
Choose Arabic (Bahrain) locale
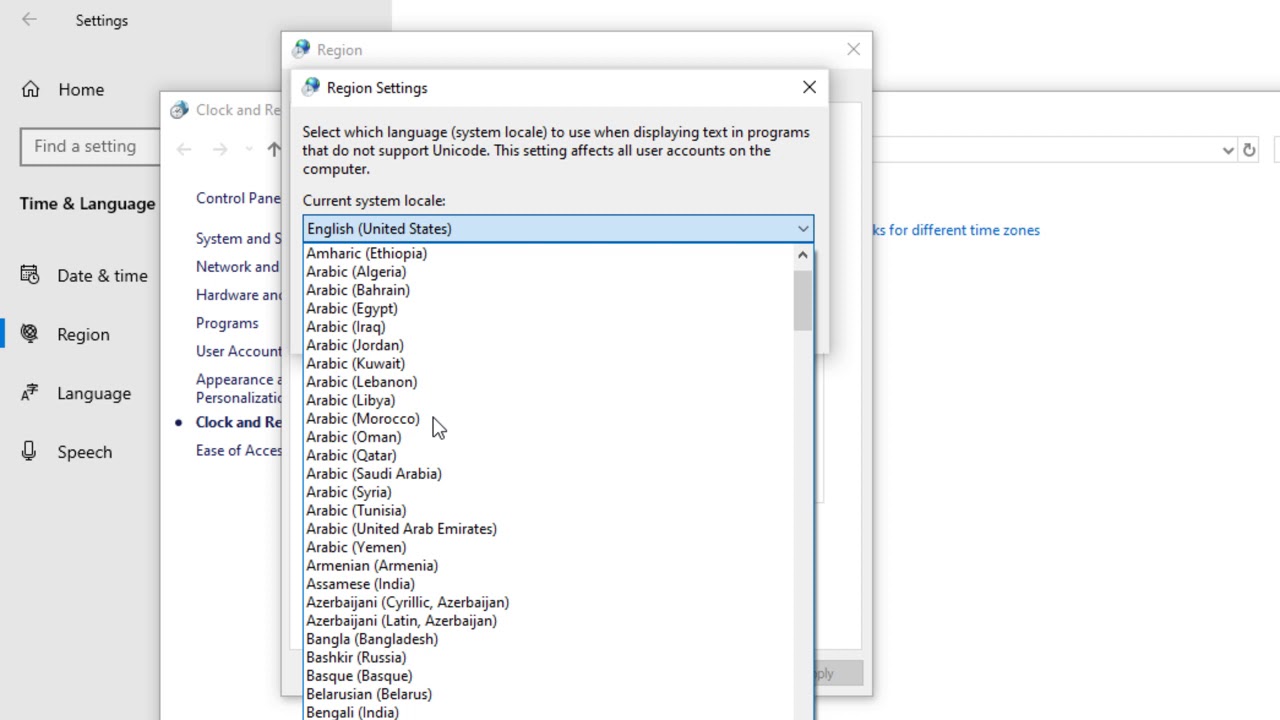coord(548,290)
